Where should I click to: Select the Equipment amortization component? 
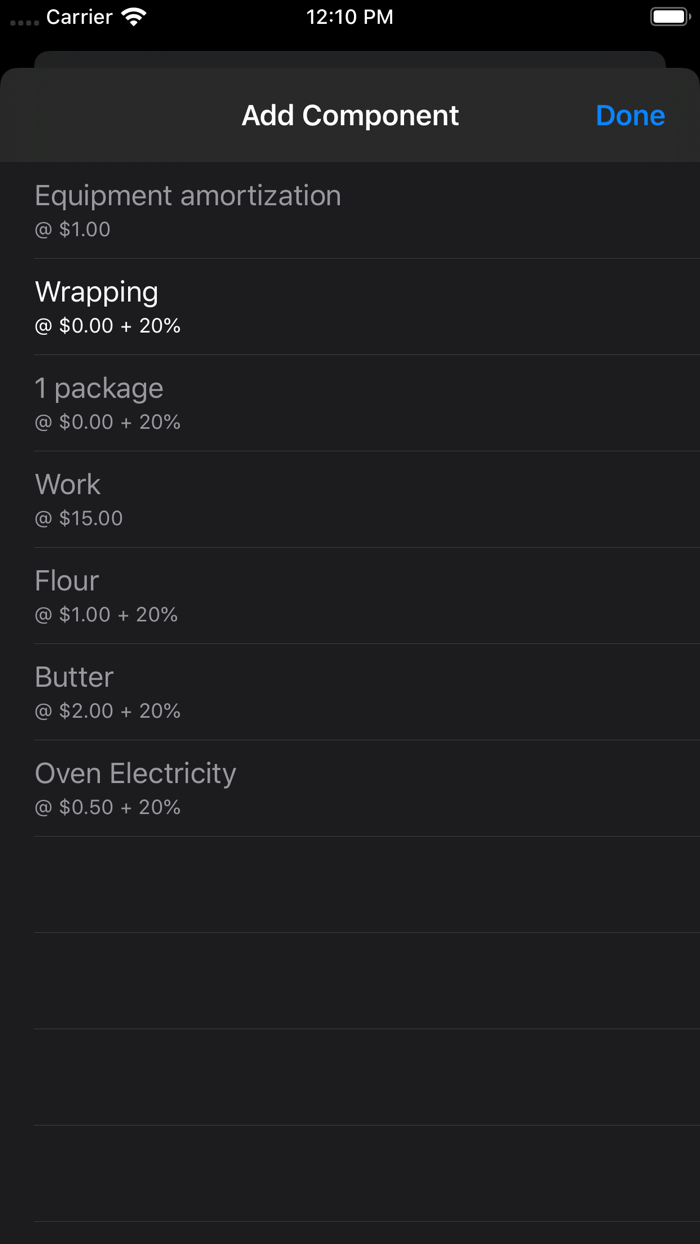188,196
